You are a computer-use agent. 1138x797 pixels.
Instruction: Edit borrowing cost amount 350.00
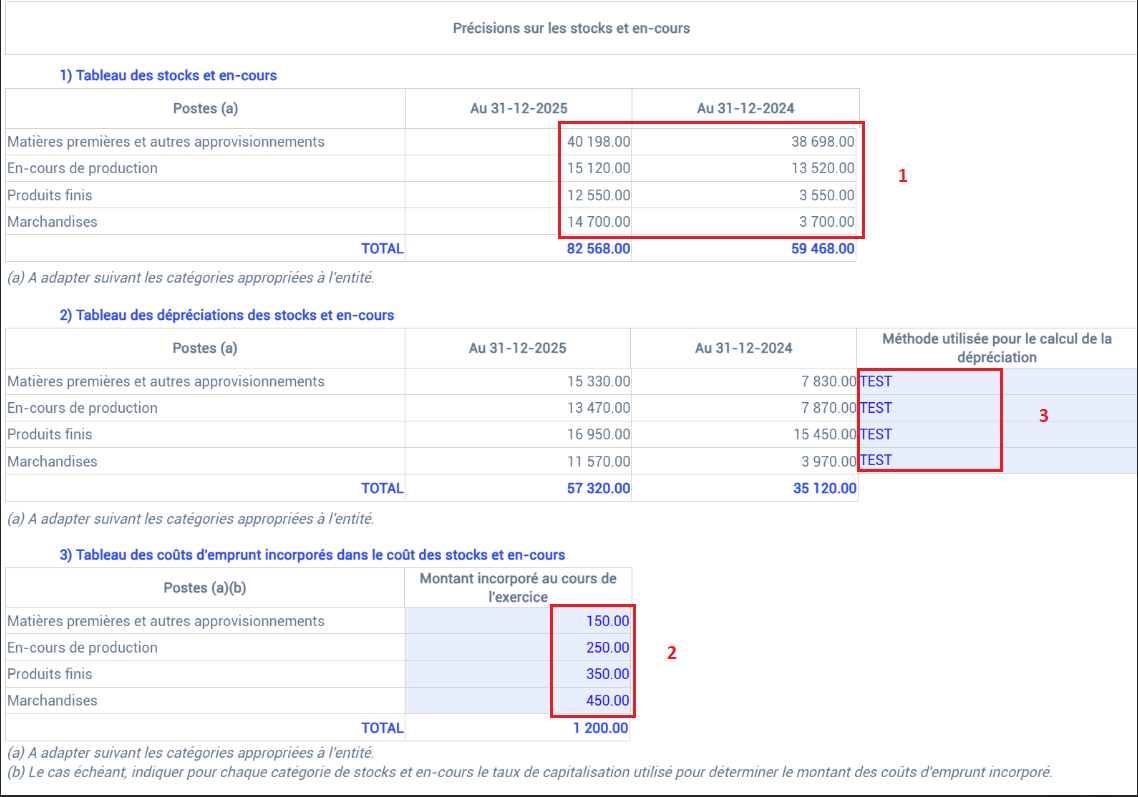tap(518, 674)
